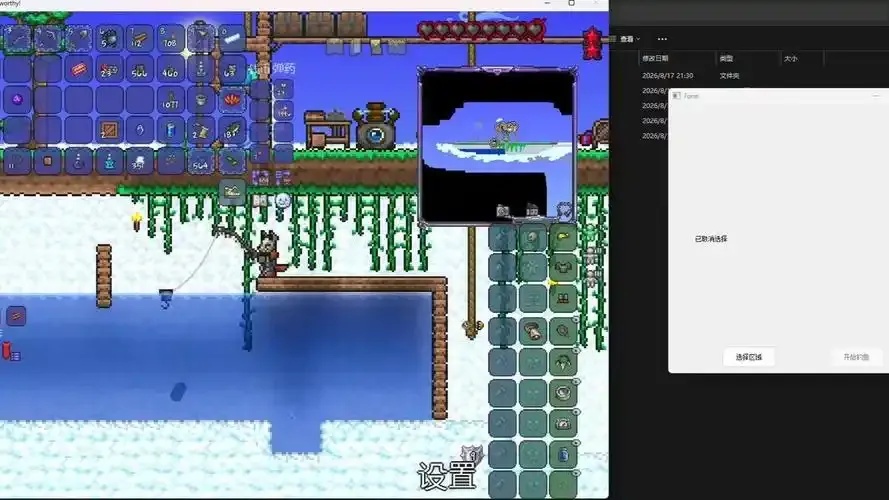889x500 pixels.
Task: Sort by 大小 column header
Action: pyautogui.click(x=790, y=58)
